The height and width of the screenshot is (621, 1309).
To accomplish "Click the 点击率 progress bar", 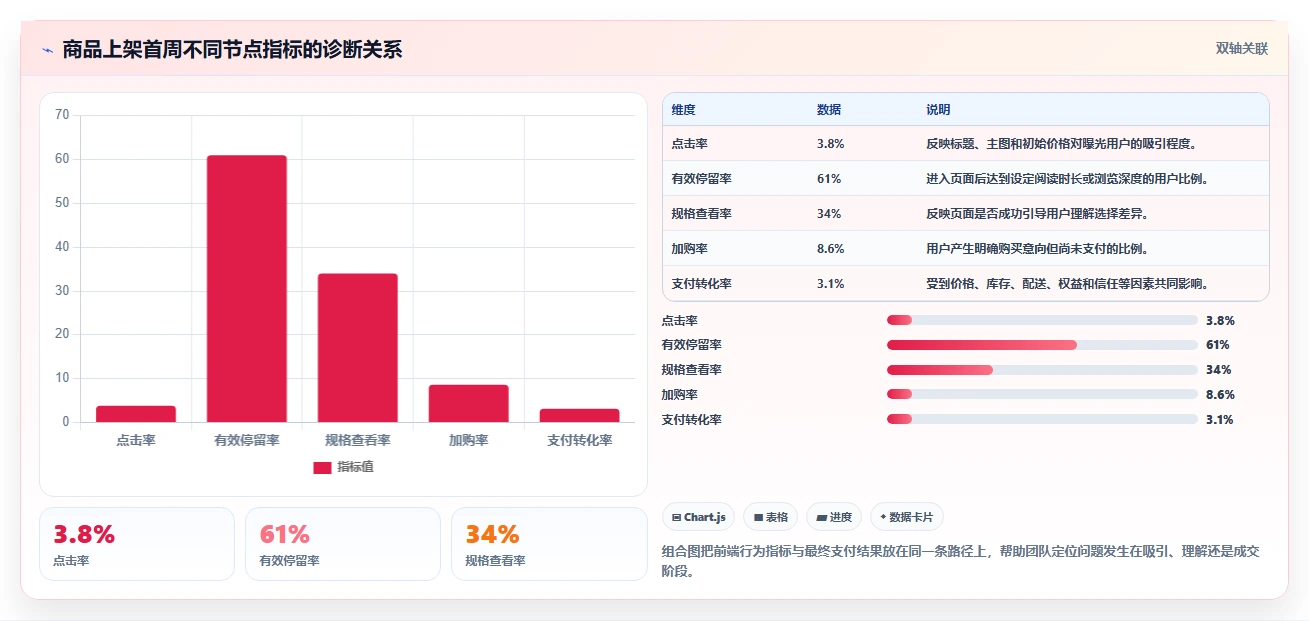I will 1042,320.
